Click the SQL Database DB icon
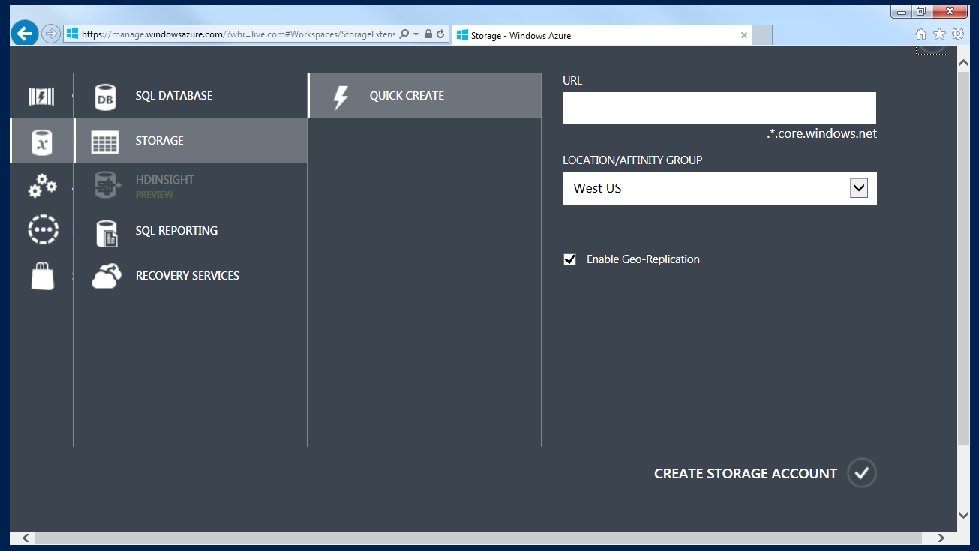The height and width of the screenshot is (551, 979). (105, 97)
